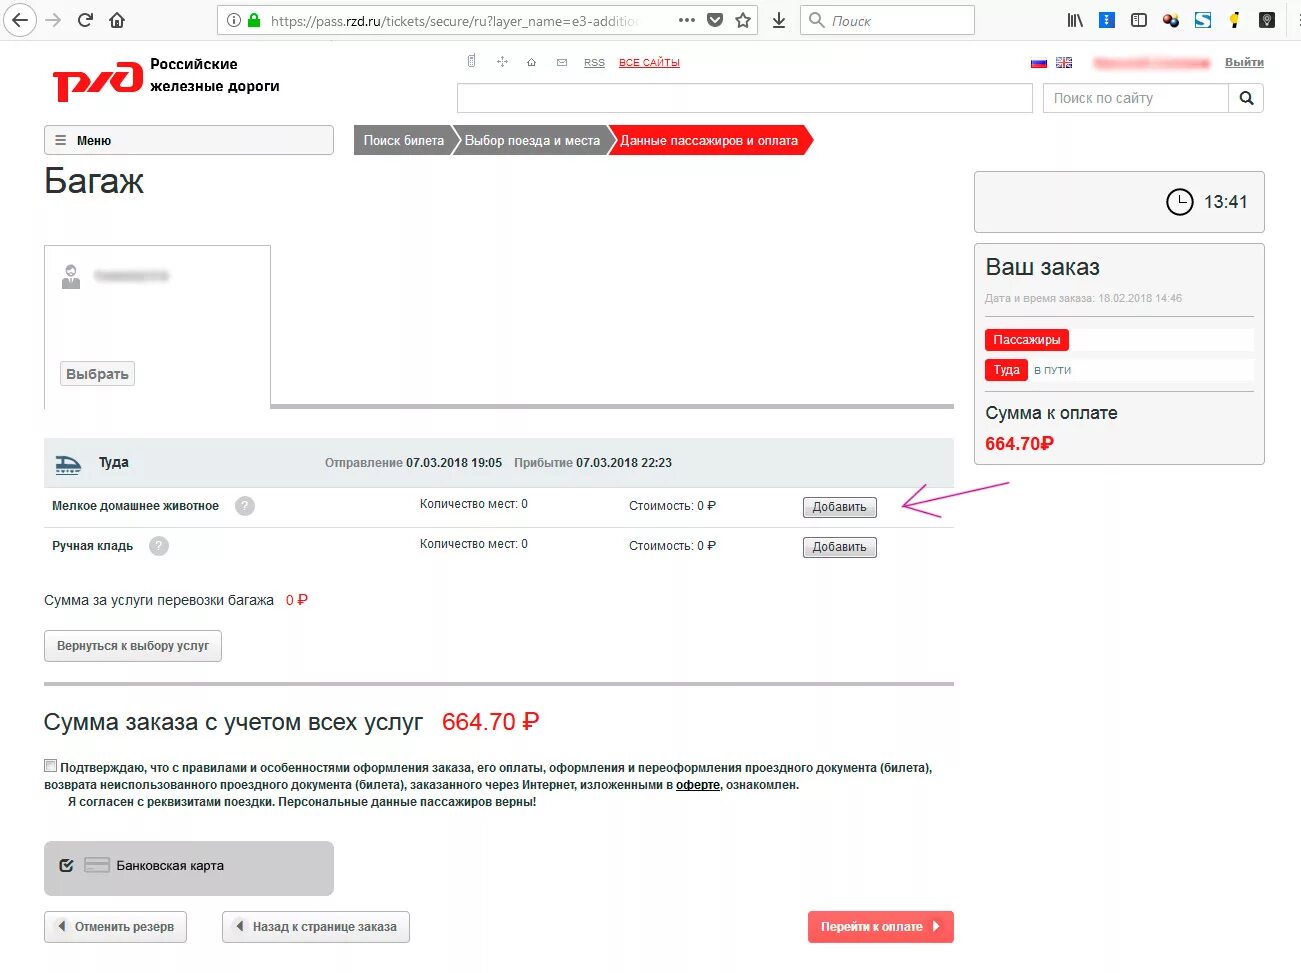Click the blurred username link in header
This screenshot has height=973, width=1301.
(1152, 62)
